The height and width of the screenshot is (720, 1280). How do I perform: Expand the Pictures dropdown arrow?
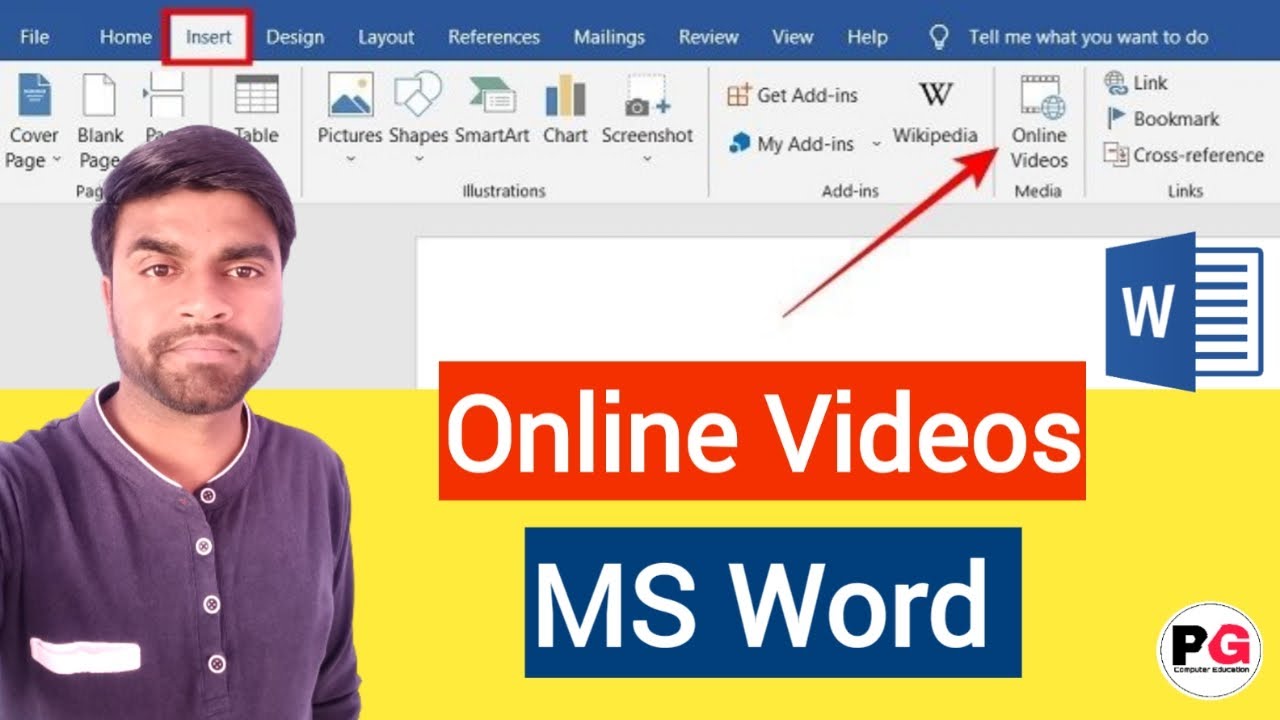350,159
